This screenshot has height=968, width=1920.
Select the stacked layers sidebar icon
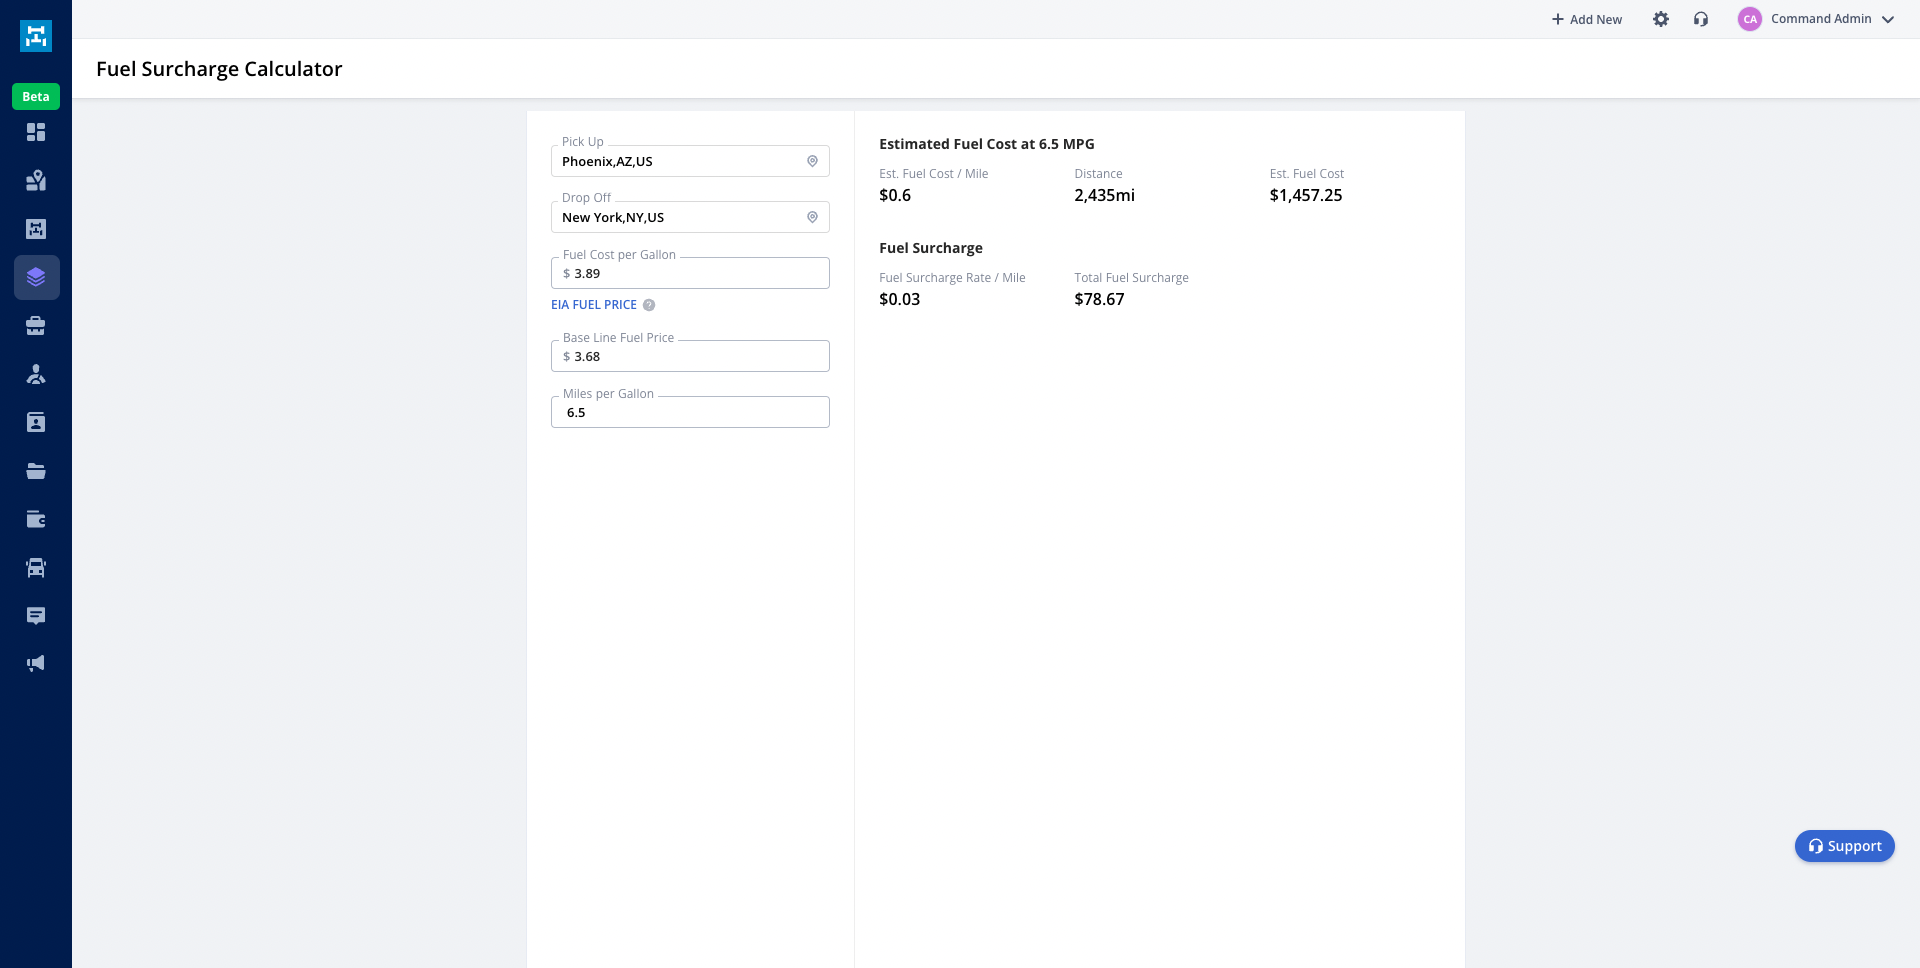click(36, 277)
